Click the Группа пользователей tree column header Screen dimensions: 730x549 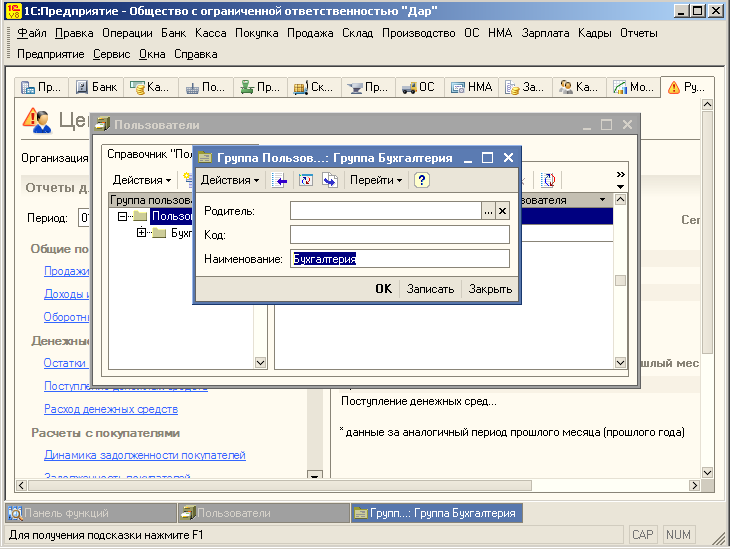point(151,200)
